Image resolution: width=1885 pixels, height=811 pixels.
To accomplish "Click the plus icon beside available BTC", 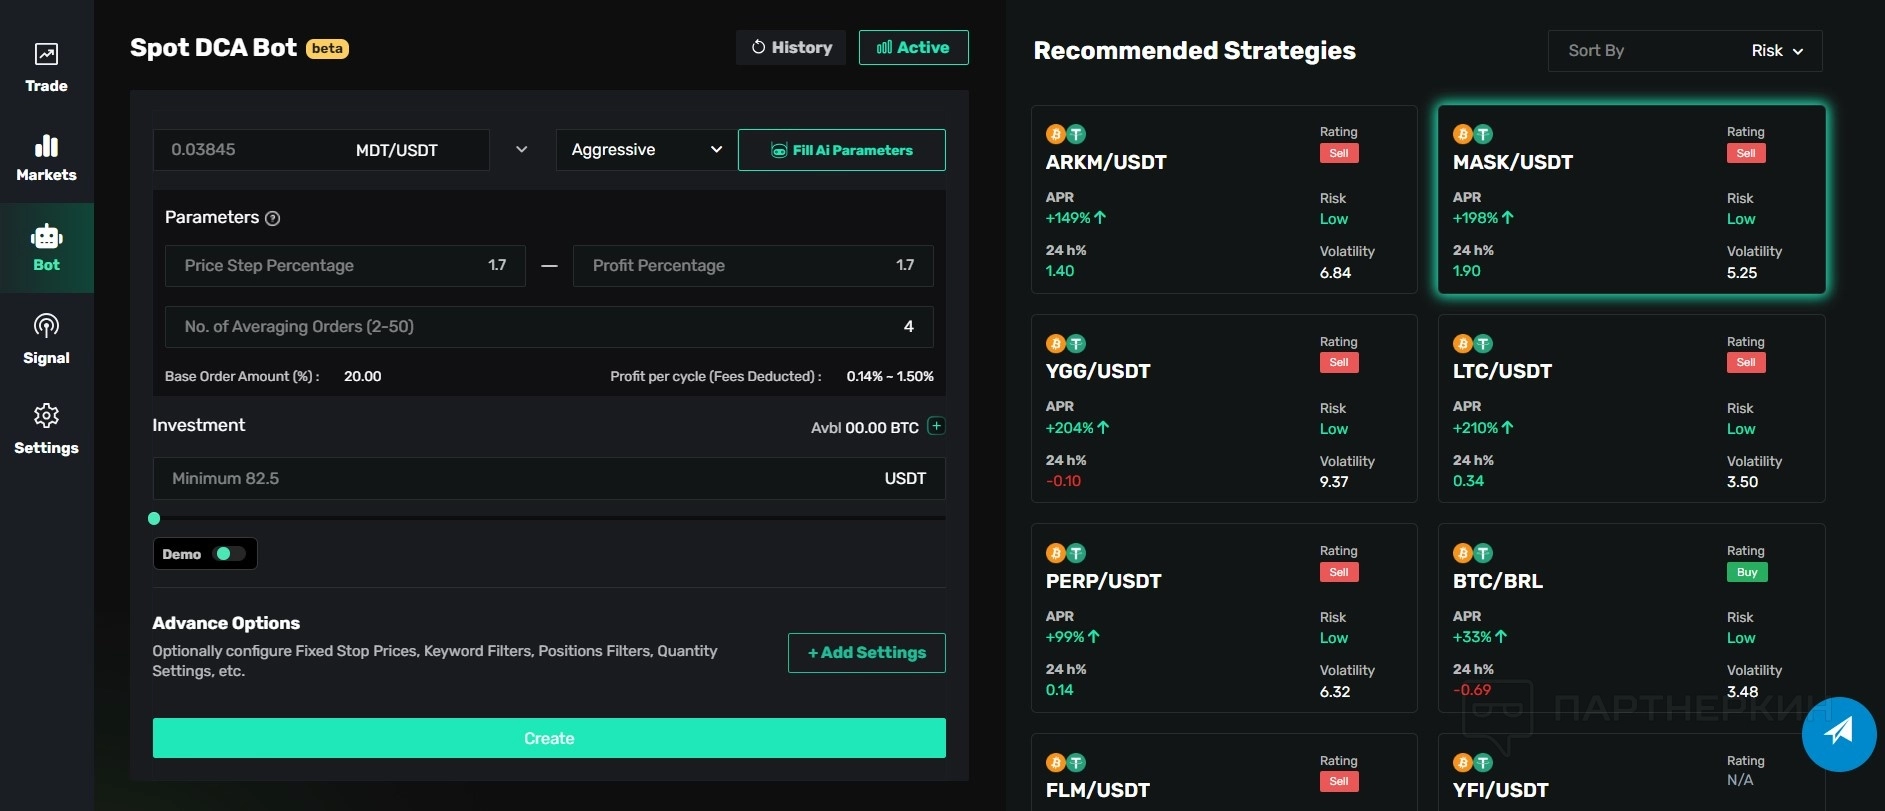I will click(936, 426).
